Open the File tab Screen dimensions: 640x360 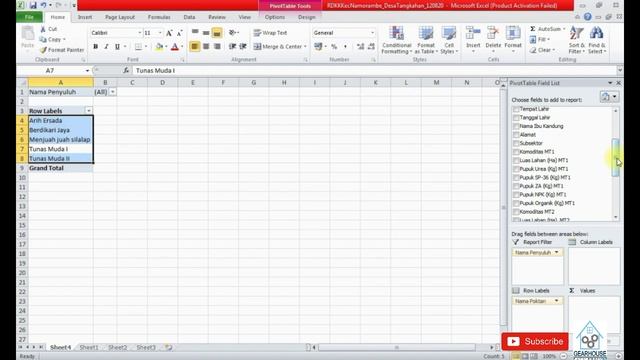[29, 17]
